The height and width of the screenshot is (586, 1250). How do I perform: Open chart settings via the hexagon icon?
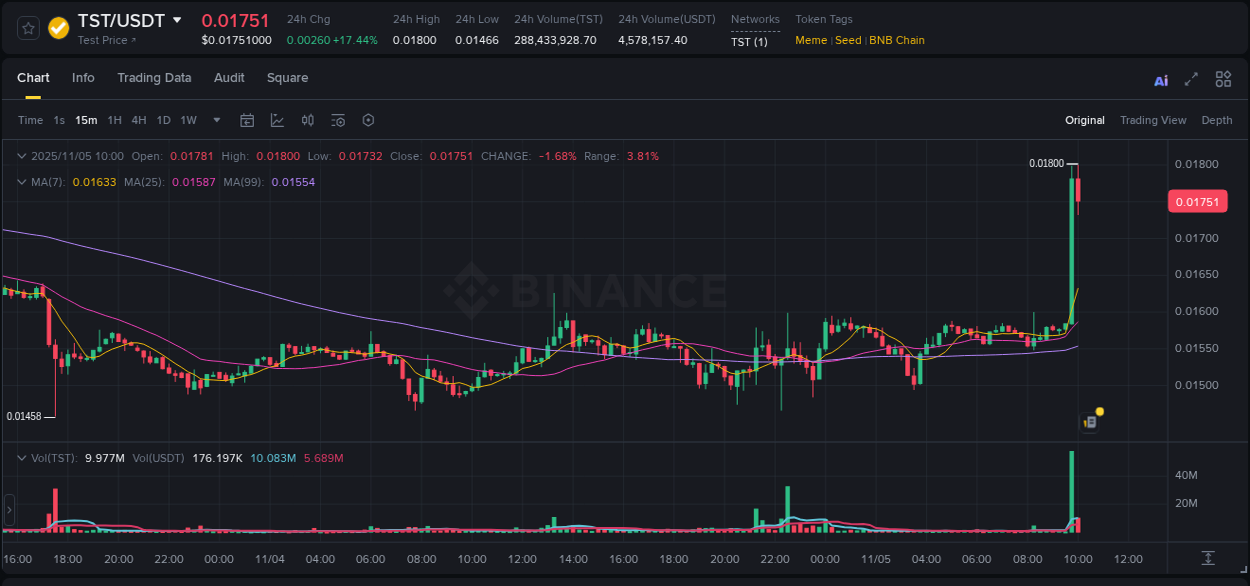pos(368,120)
